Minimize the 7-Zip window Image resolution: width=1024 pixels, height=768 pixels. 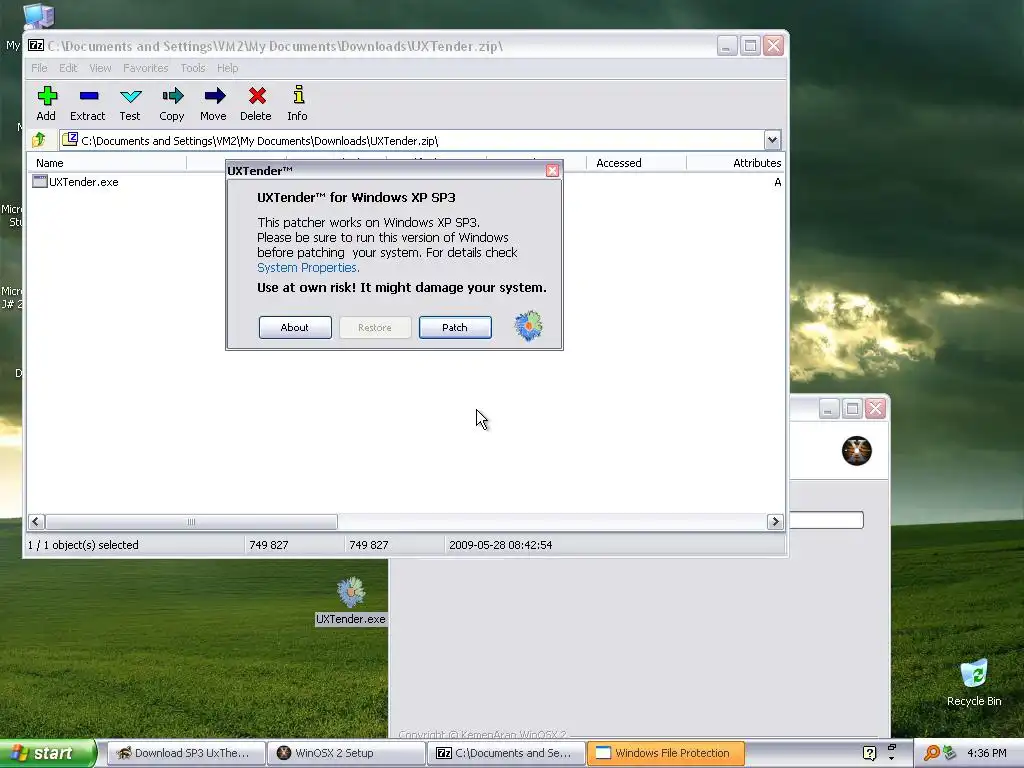(727, 46)
